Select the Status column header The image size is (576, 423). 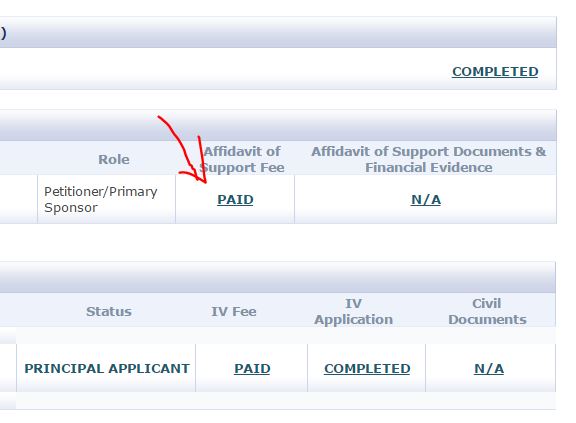(x=109, y=311)
